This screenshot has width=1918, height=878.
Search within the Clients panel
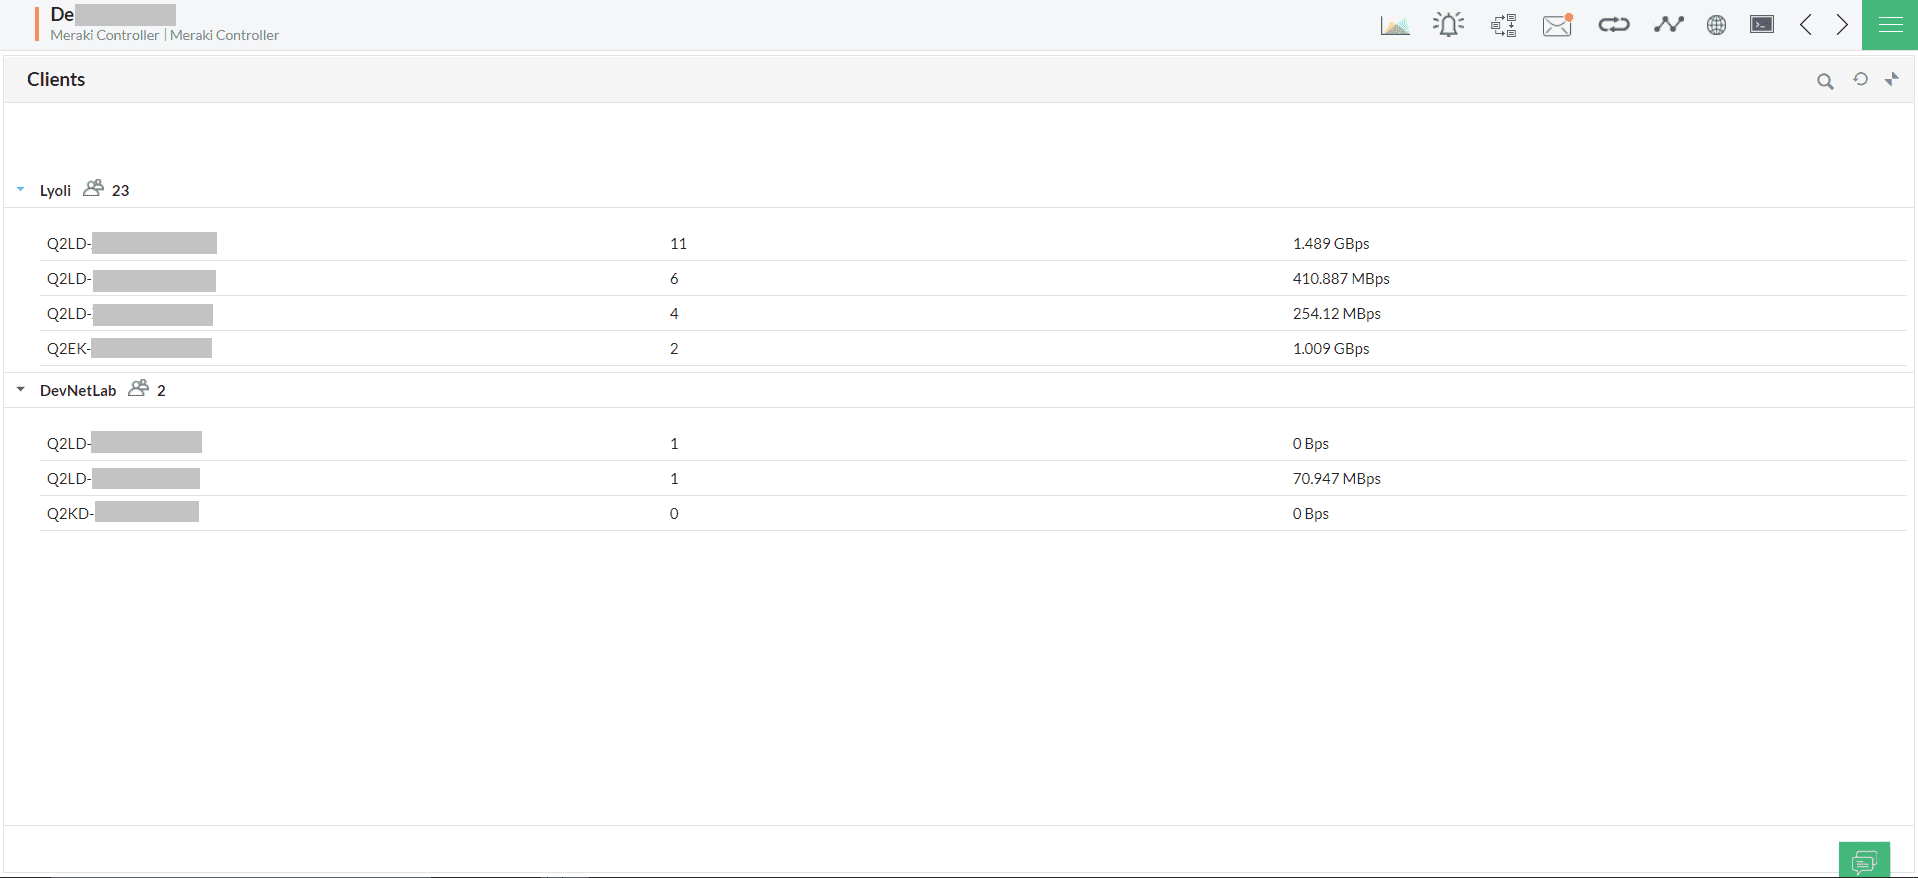[1825, 81]
